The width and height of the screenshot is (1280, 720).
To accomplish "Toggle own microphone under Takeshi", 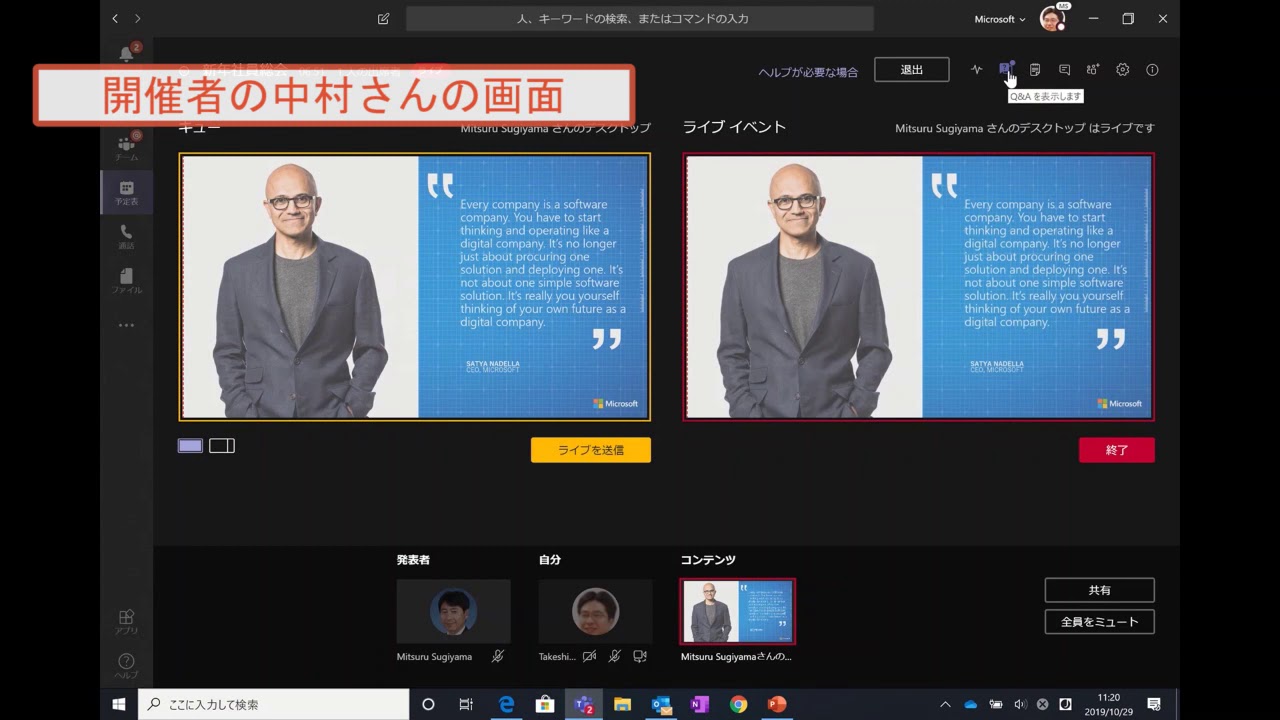I will point(615,656).
